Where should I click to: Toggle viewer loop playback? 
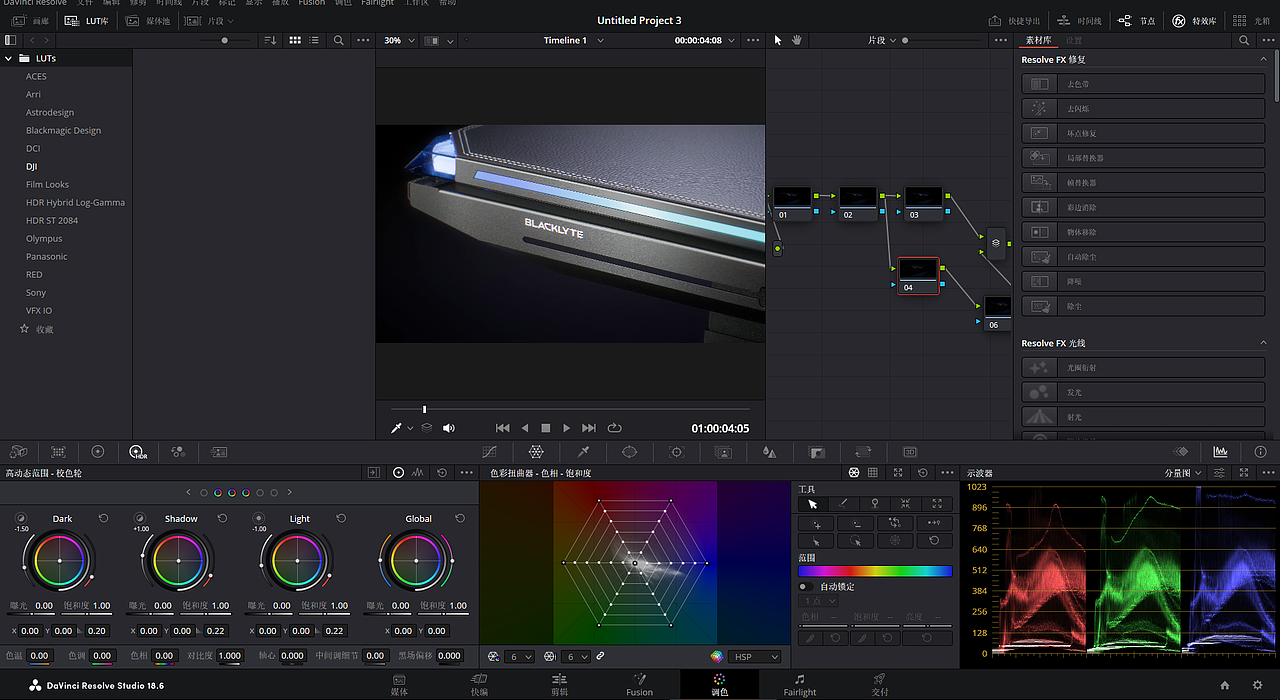614,428
